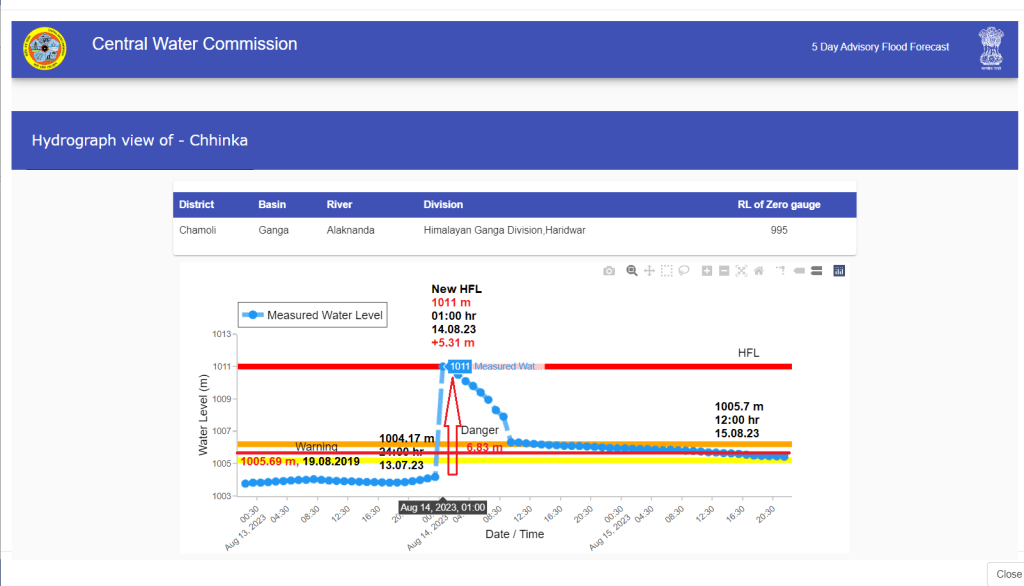Activate the Lasso Select tool
This screenshot has width=1024, height=586.
click(684, 271)
